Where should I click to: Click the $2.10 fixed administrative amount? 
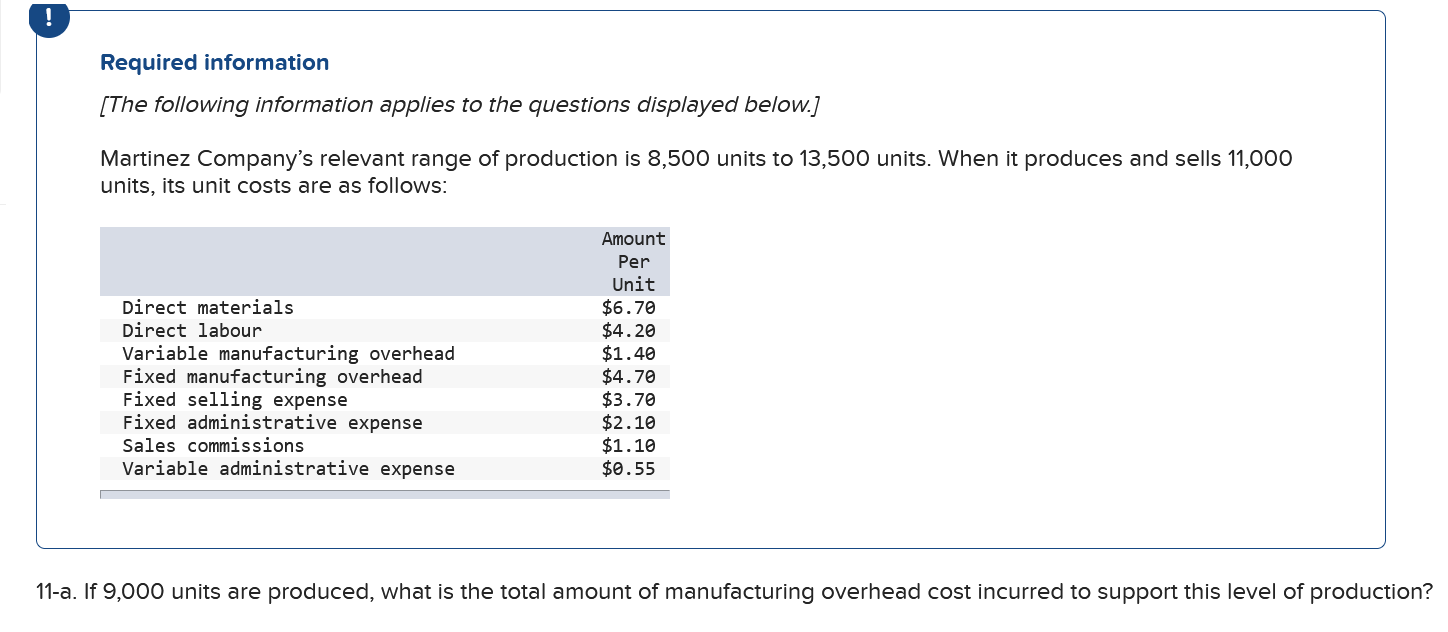coord(629,423)
